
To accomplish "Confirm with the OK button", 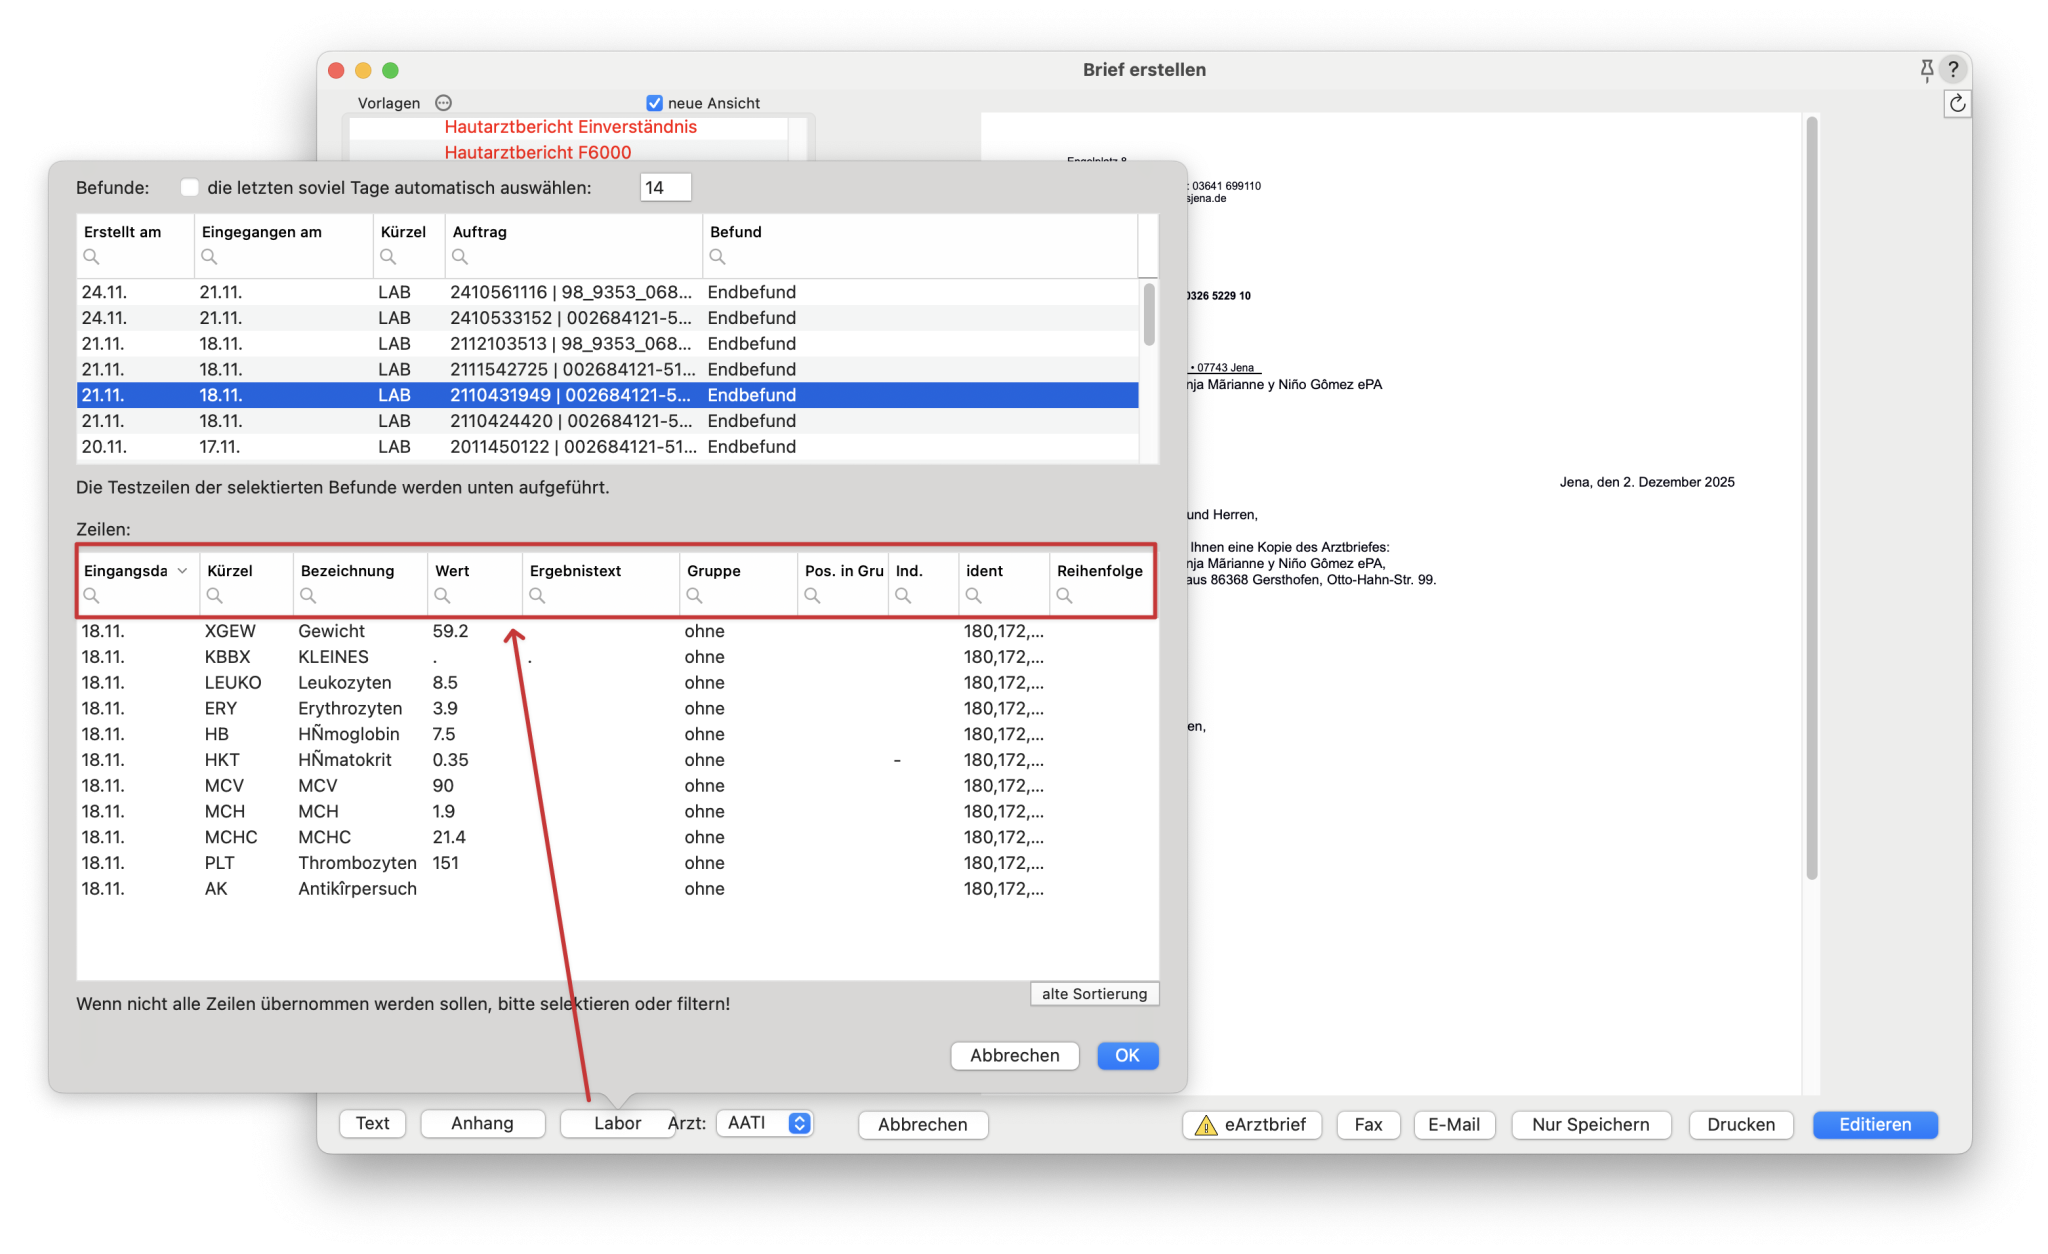I will tap(1127, 1055).
